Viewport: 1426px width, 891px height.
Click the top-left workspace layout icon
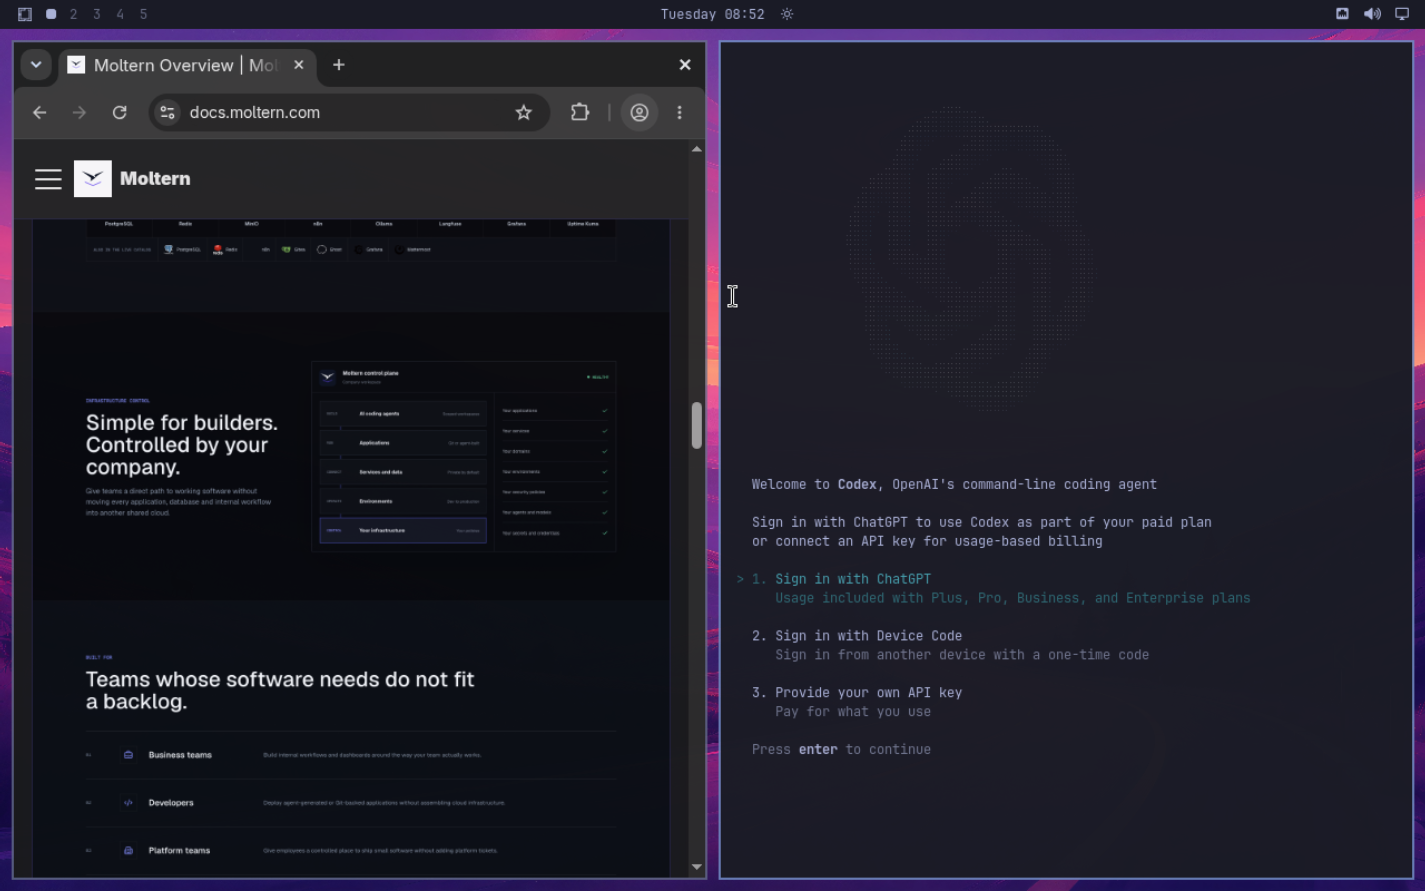pyautogui.click(x=25, y=14)
